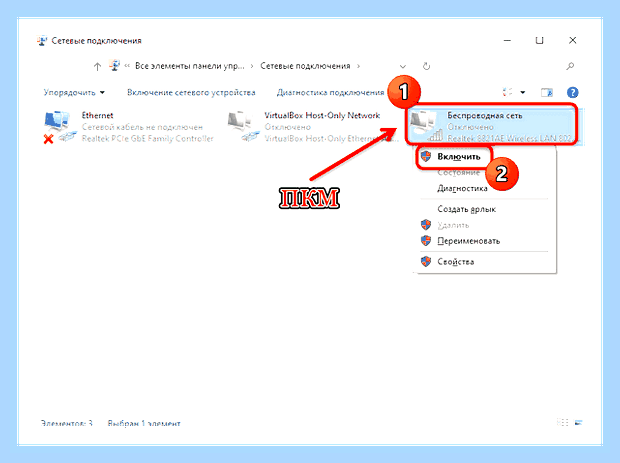Click Realtek PCIe GbE Family Controller text
Viewport: 620px width, 463px height.
pyautogui.click(x=147, y=139)
